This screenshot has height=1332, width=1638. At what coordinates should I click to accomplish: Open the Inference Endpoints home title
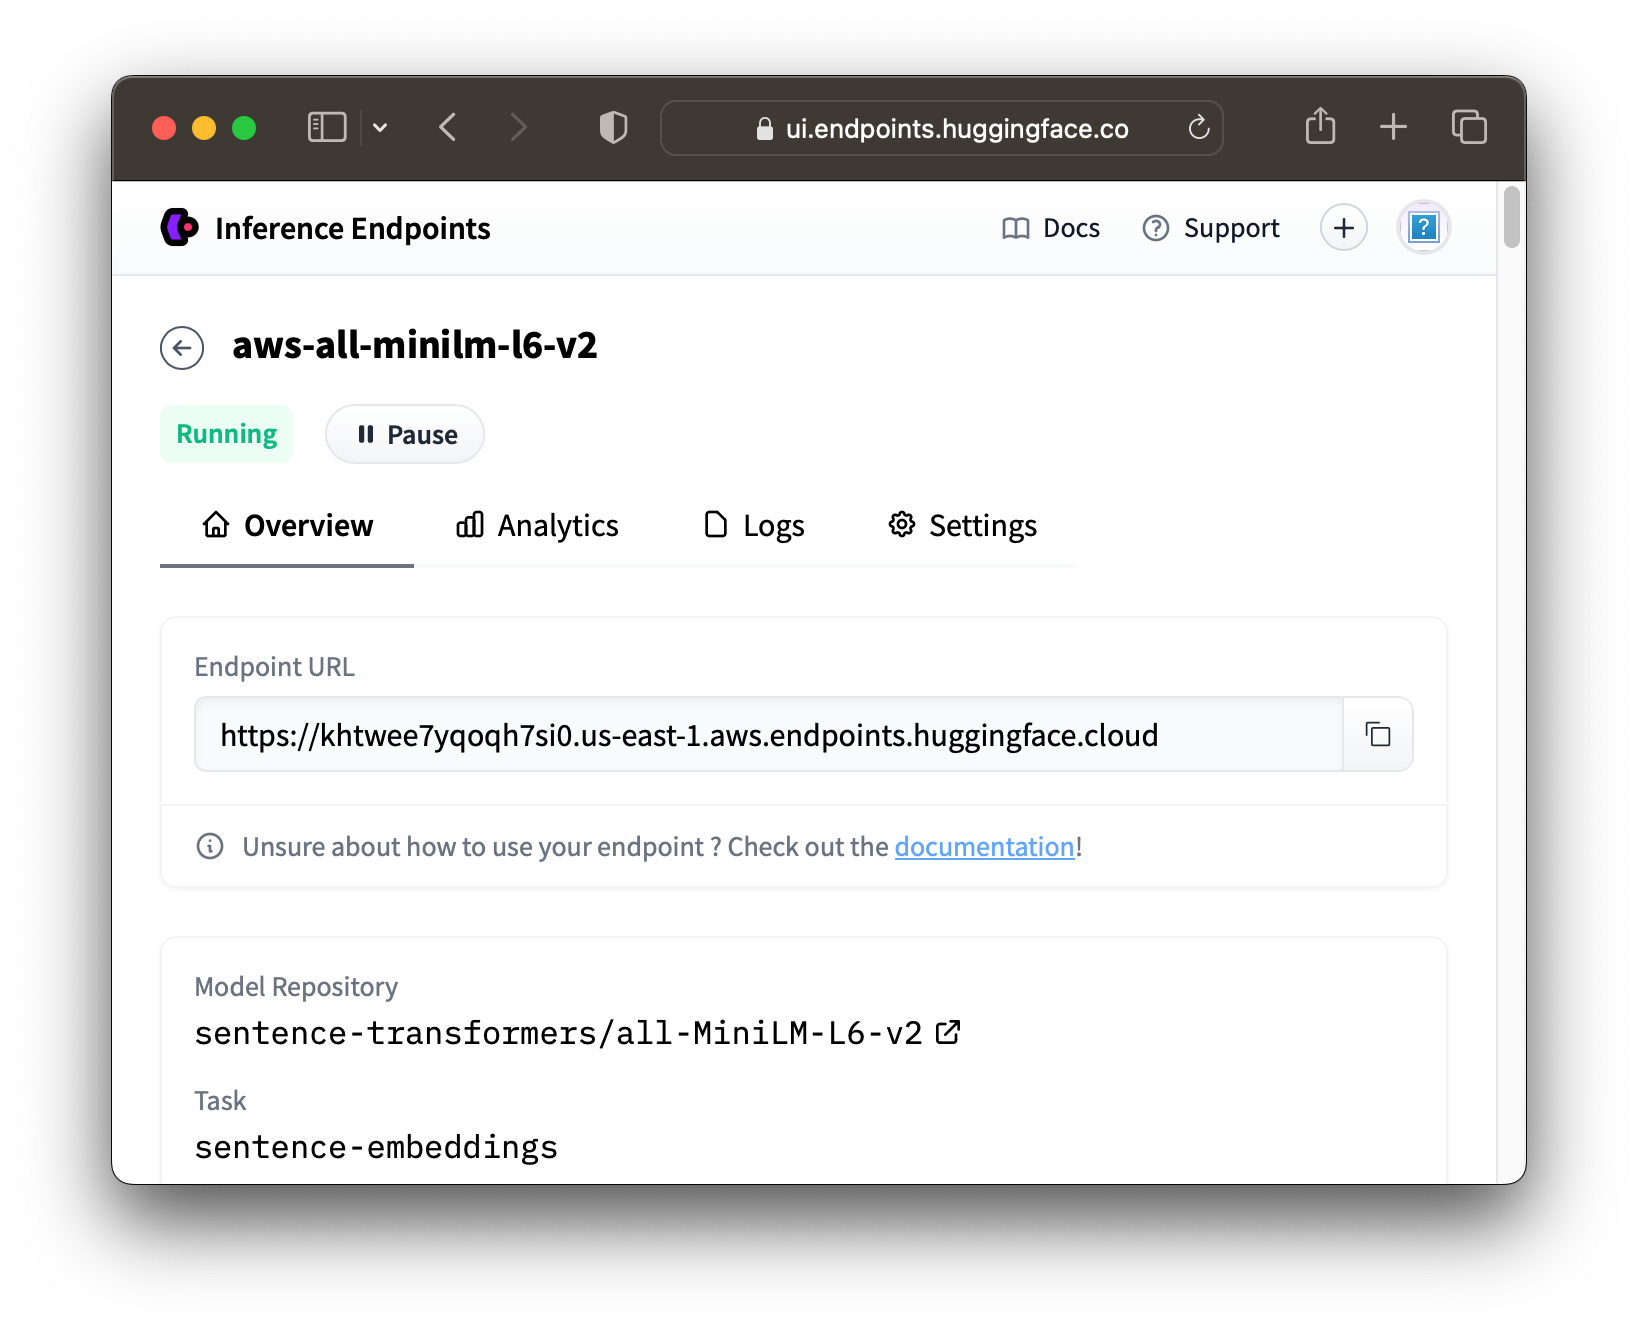click(352, 228)
